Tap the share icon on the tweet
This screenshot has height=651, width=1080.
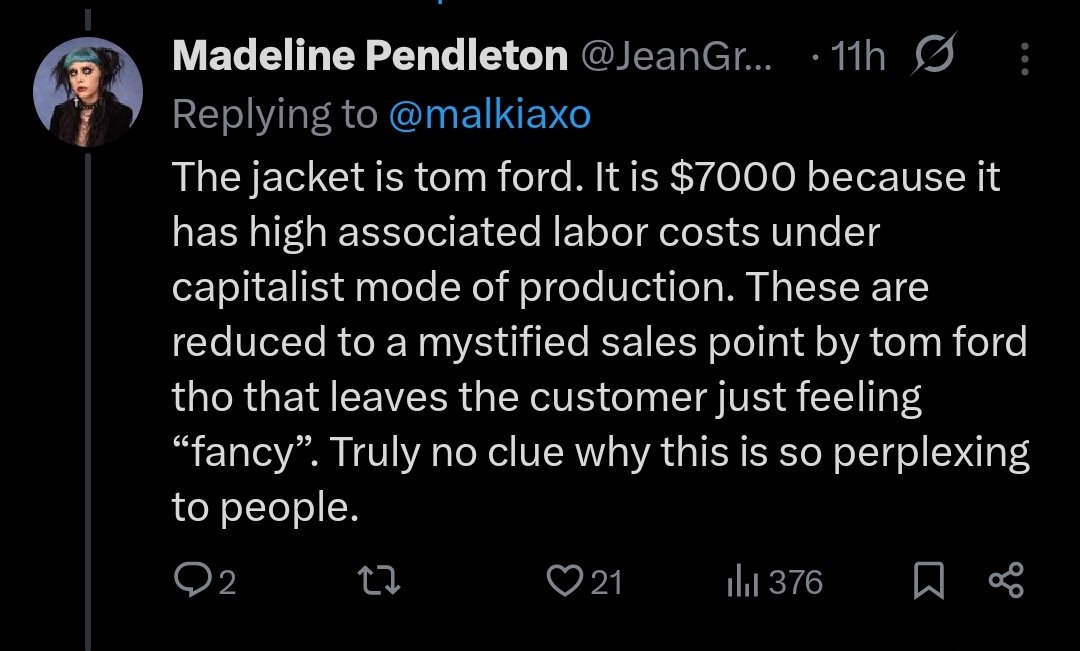point(1005,581)
